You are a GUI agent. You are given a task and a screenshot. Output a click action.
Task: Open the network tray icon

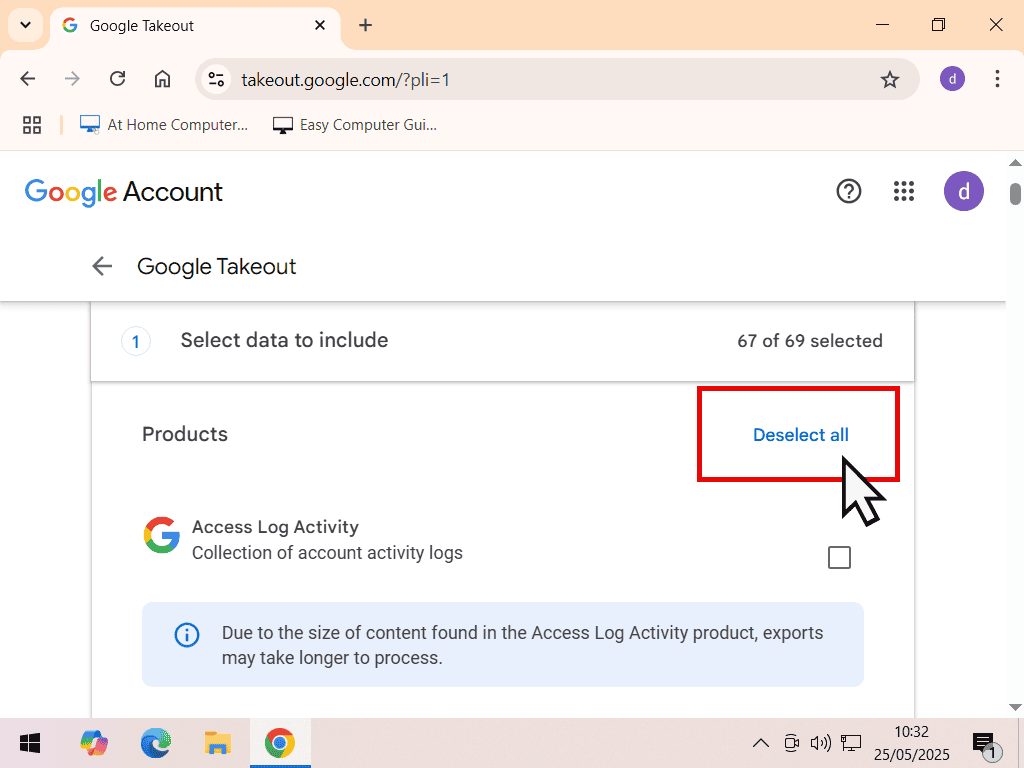pos(851,743)
